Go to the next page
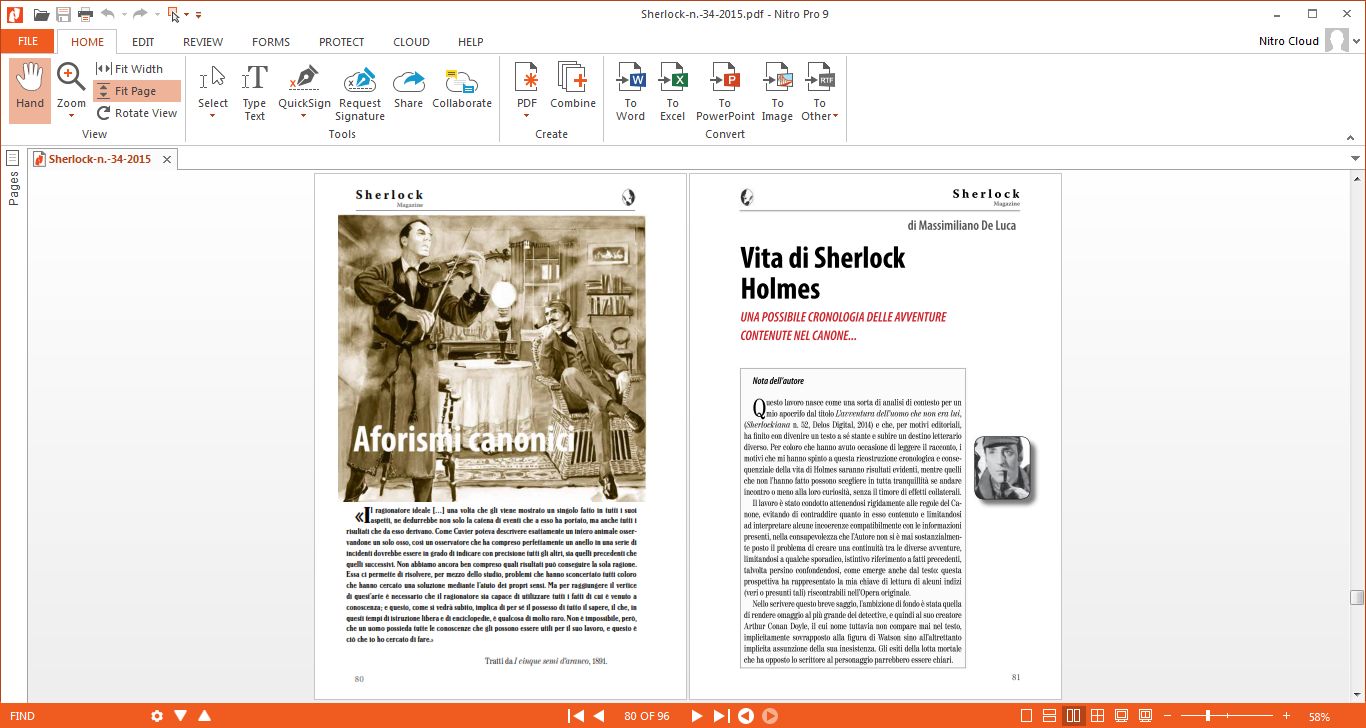The image size is (1366, 728). [x=697, y=716]
